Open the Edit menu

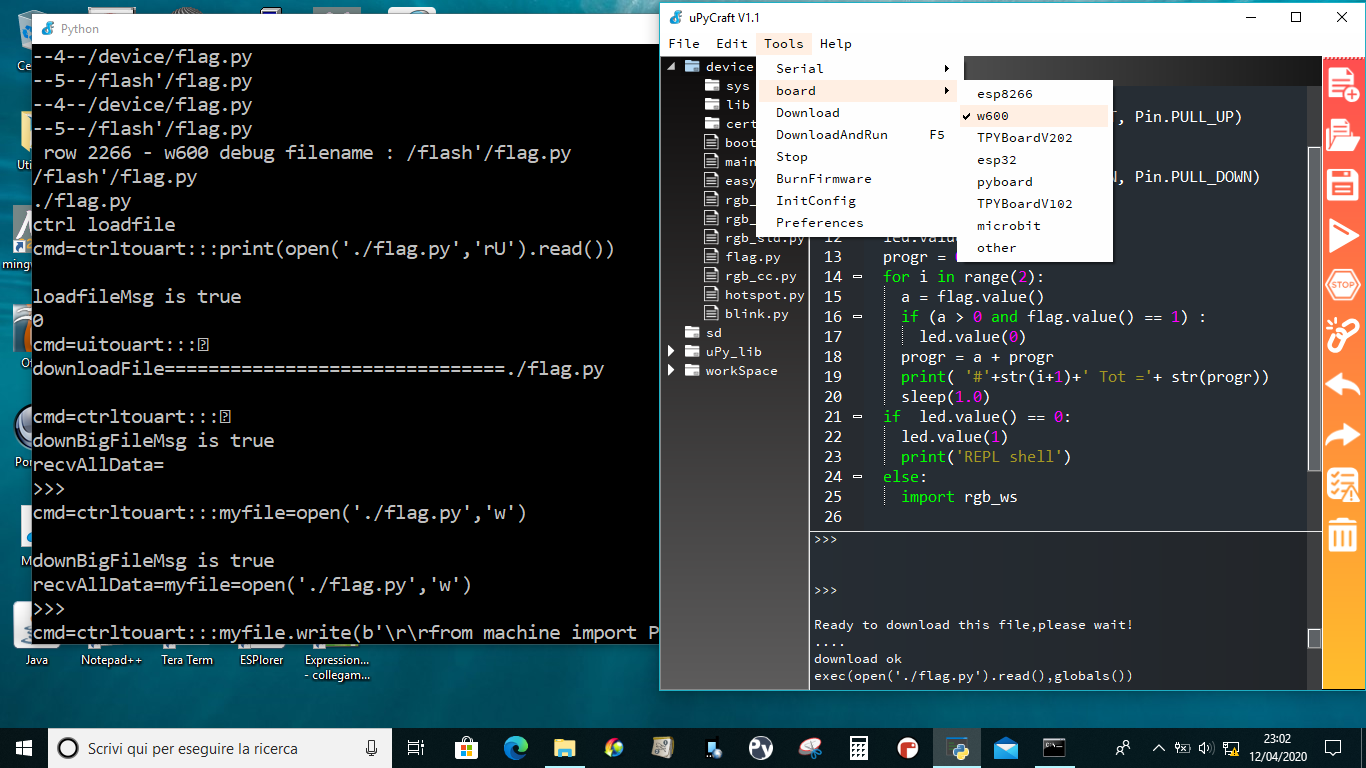(732, 43)
